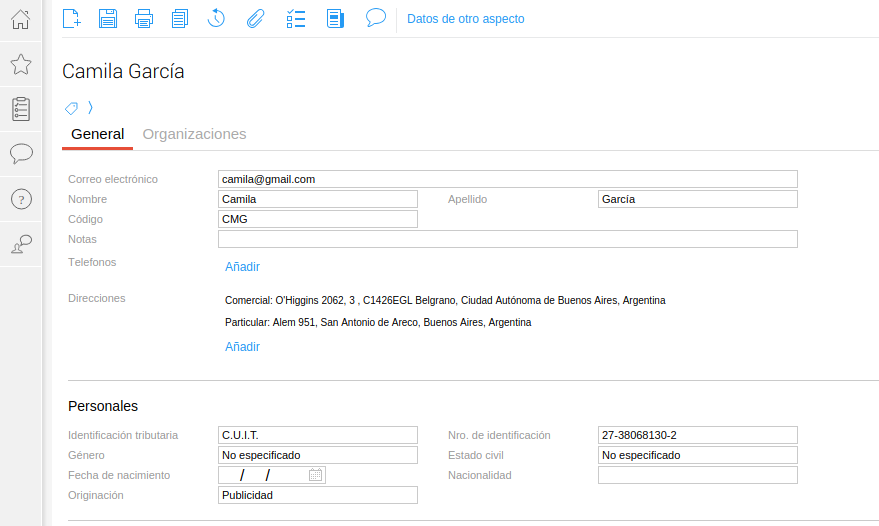Print the contact with printer icon

coord(144,19)
